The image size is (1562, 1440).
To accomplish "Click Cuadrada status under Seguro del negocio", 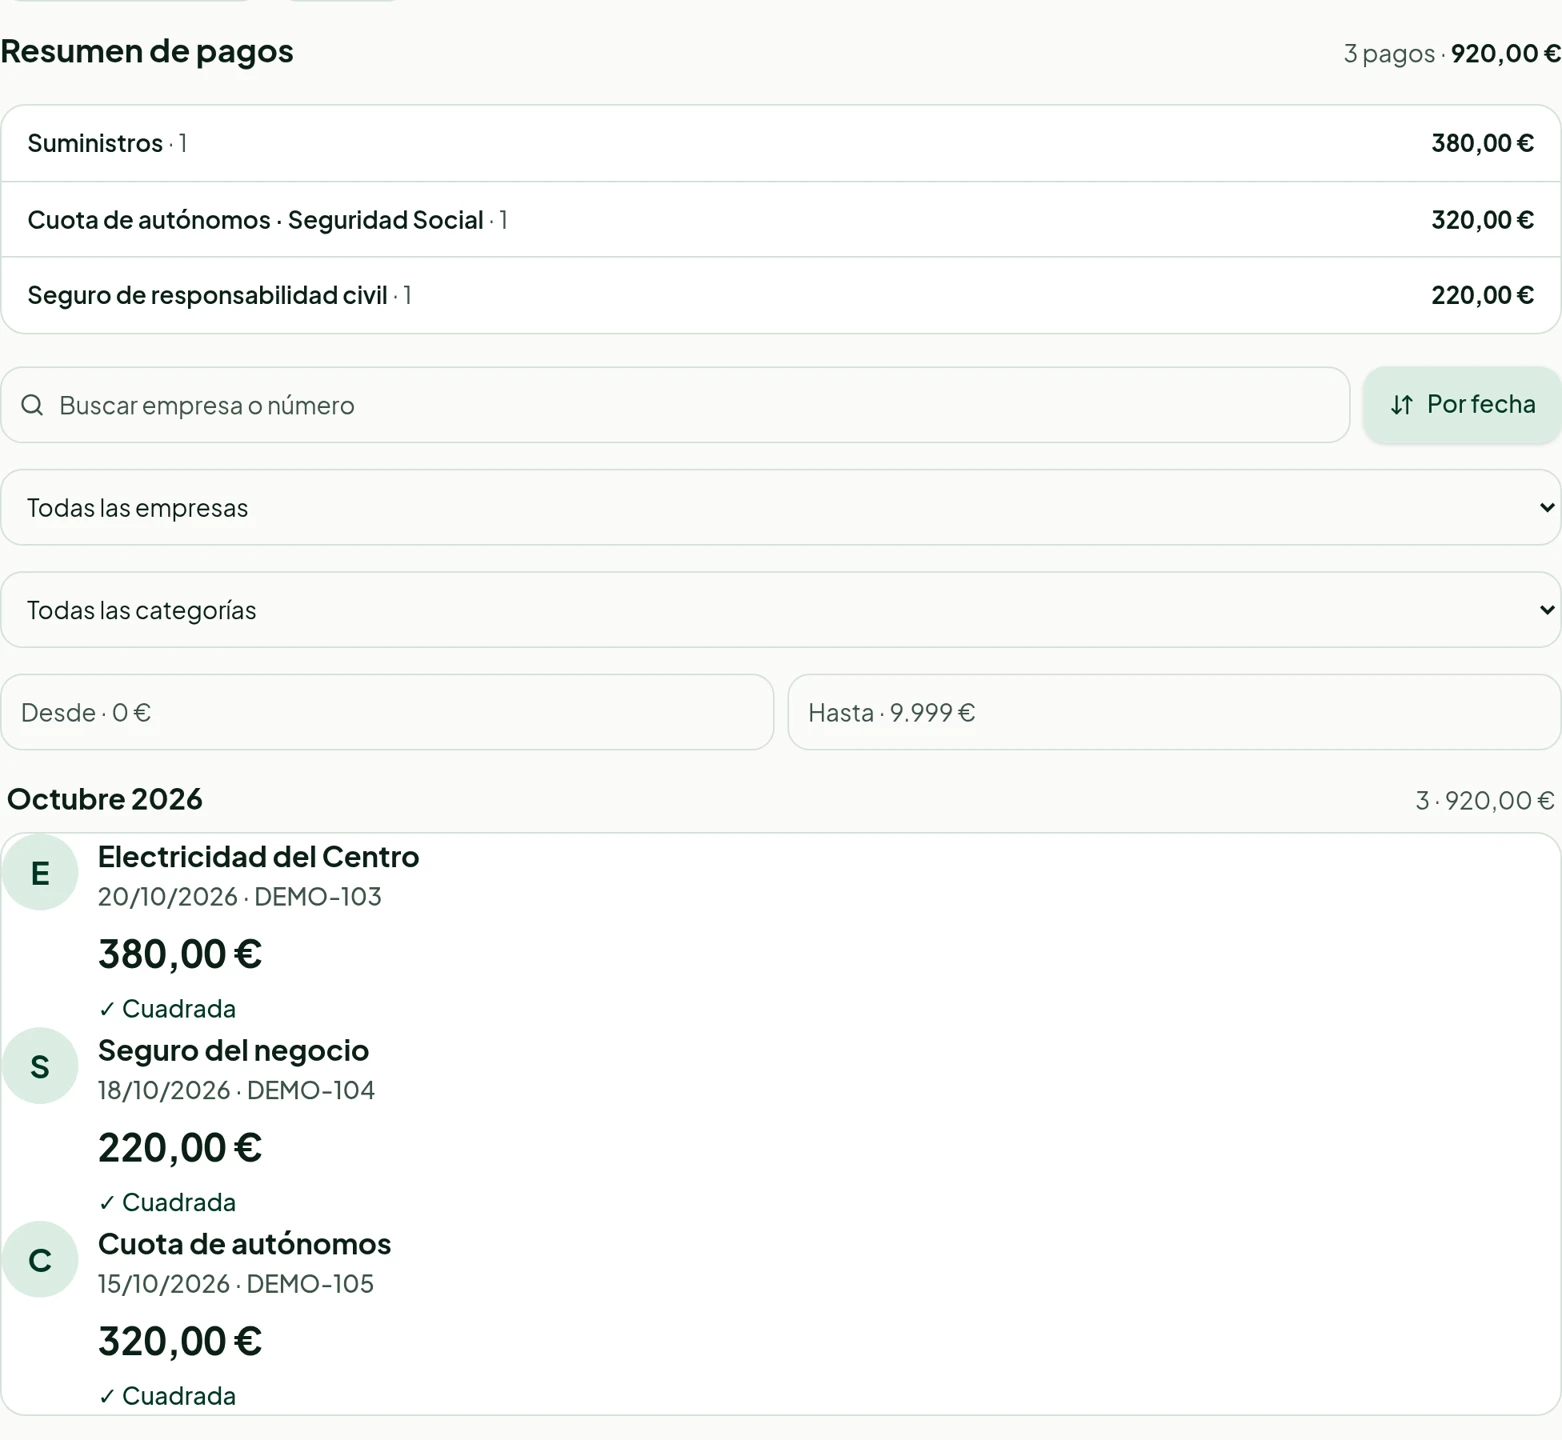I will pyautogui.click(x=167, y=1202).
